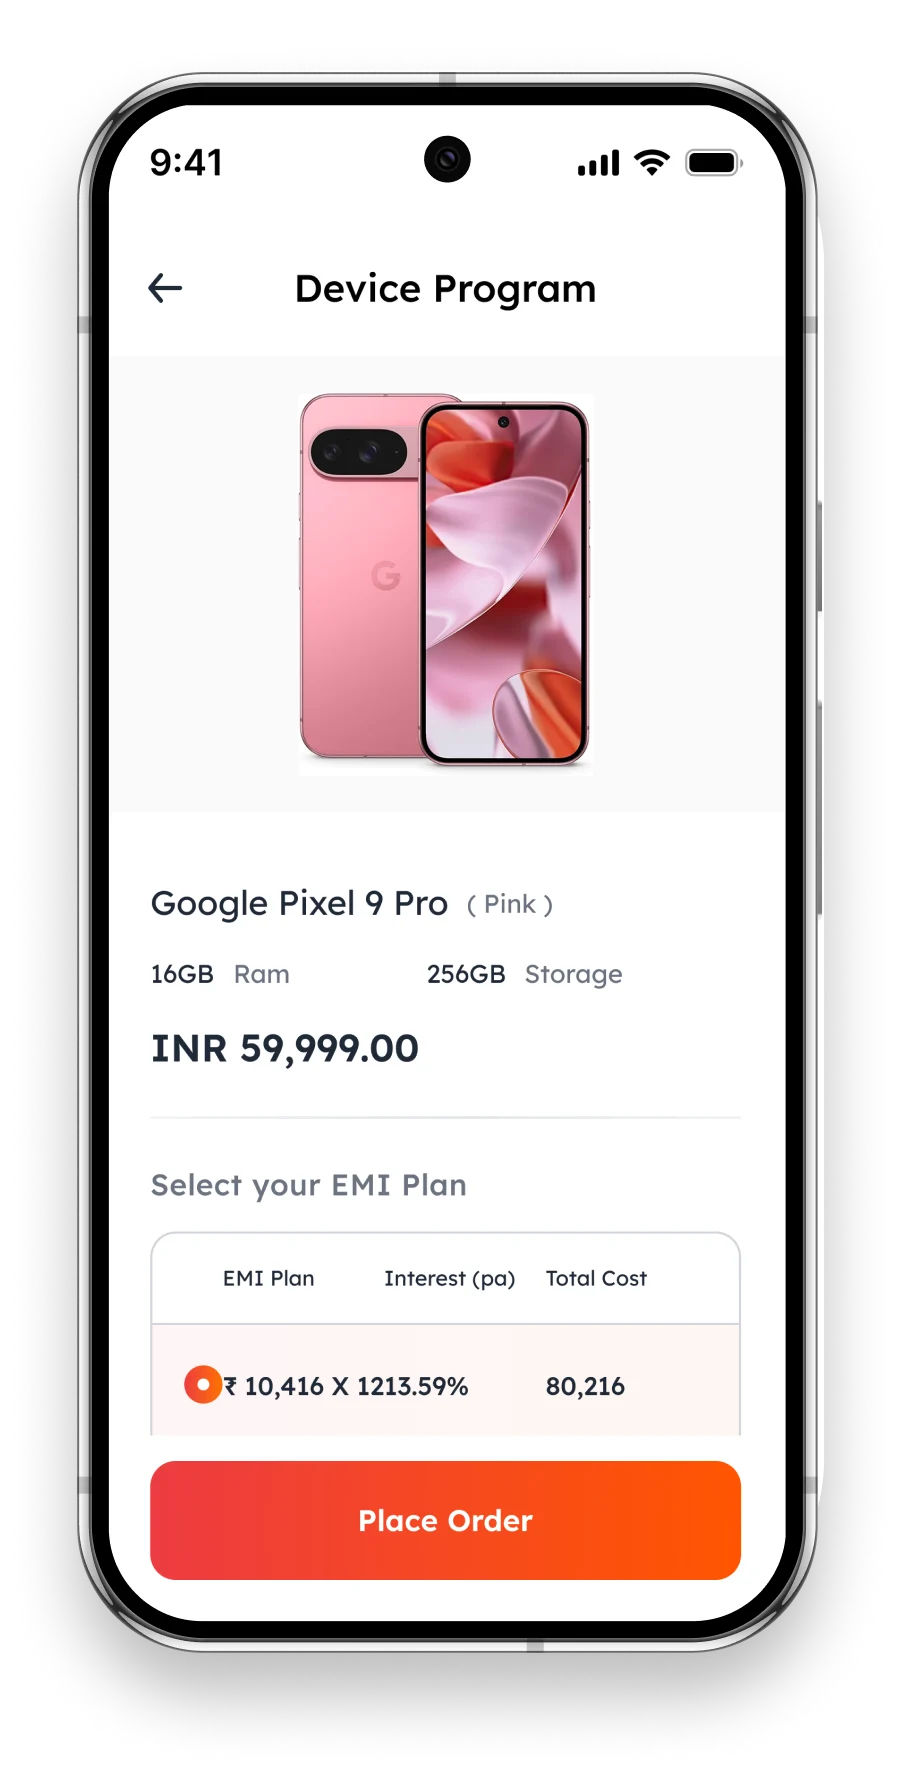This screenshot has height=1770, width=898.
Task: Click the INR 59,999.00 price
Action: (285, 1049)
